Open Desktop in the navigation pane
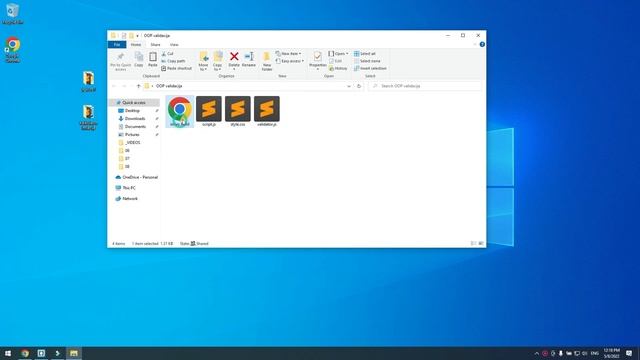640x360 pixels. click(x=132, y=111)
